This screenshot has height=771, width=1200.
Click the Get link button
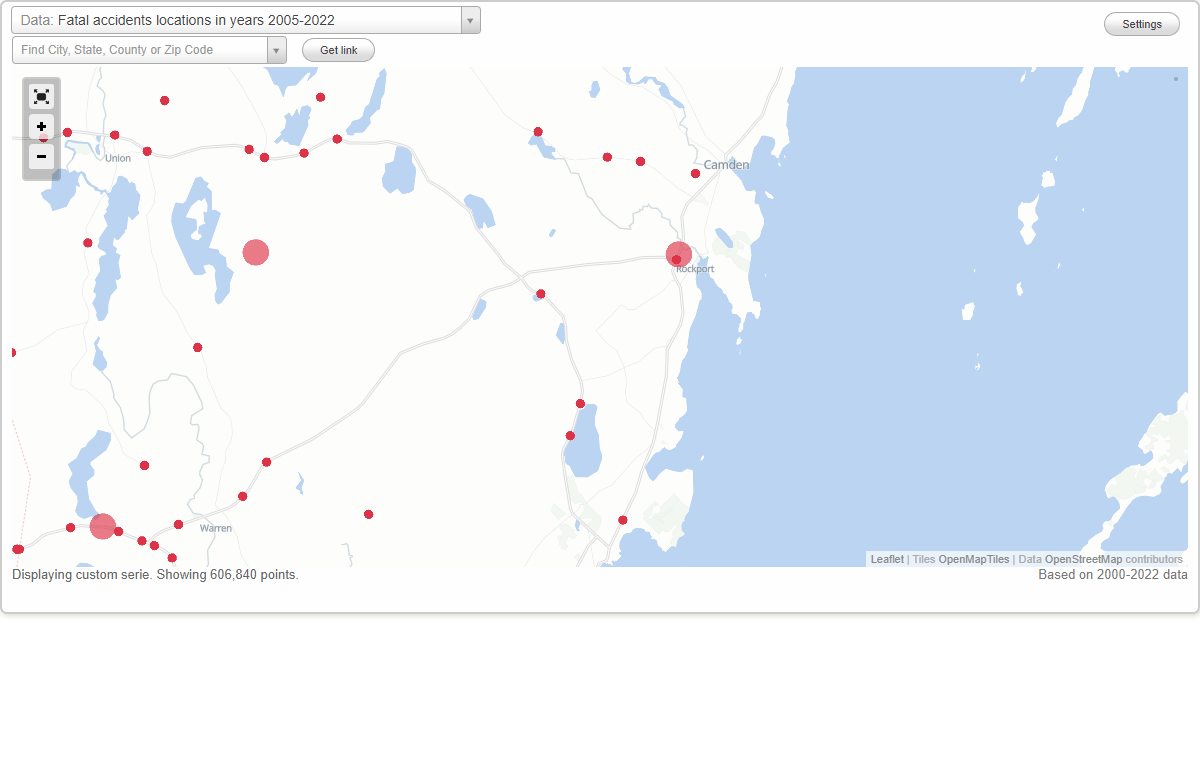coord(337,49)
